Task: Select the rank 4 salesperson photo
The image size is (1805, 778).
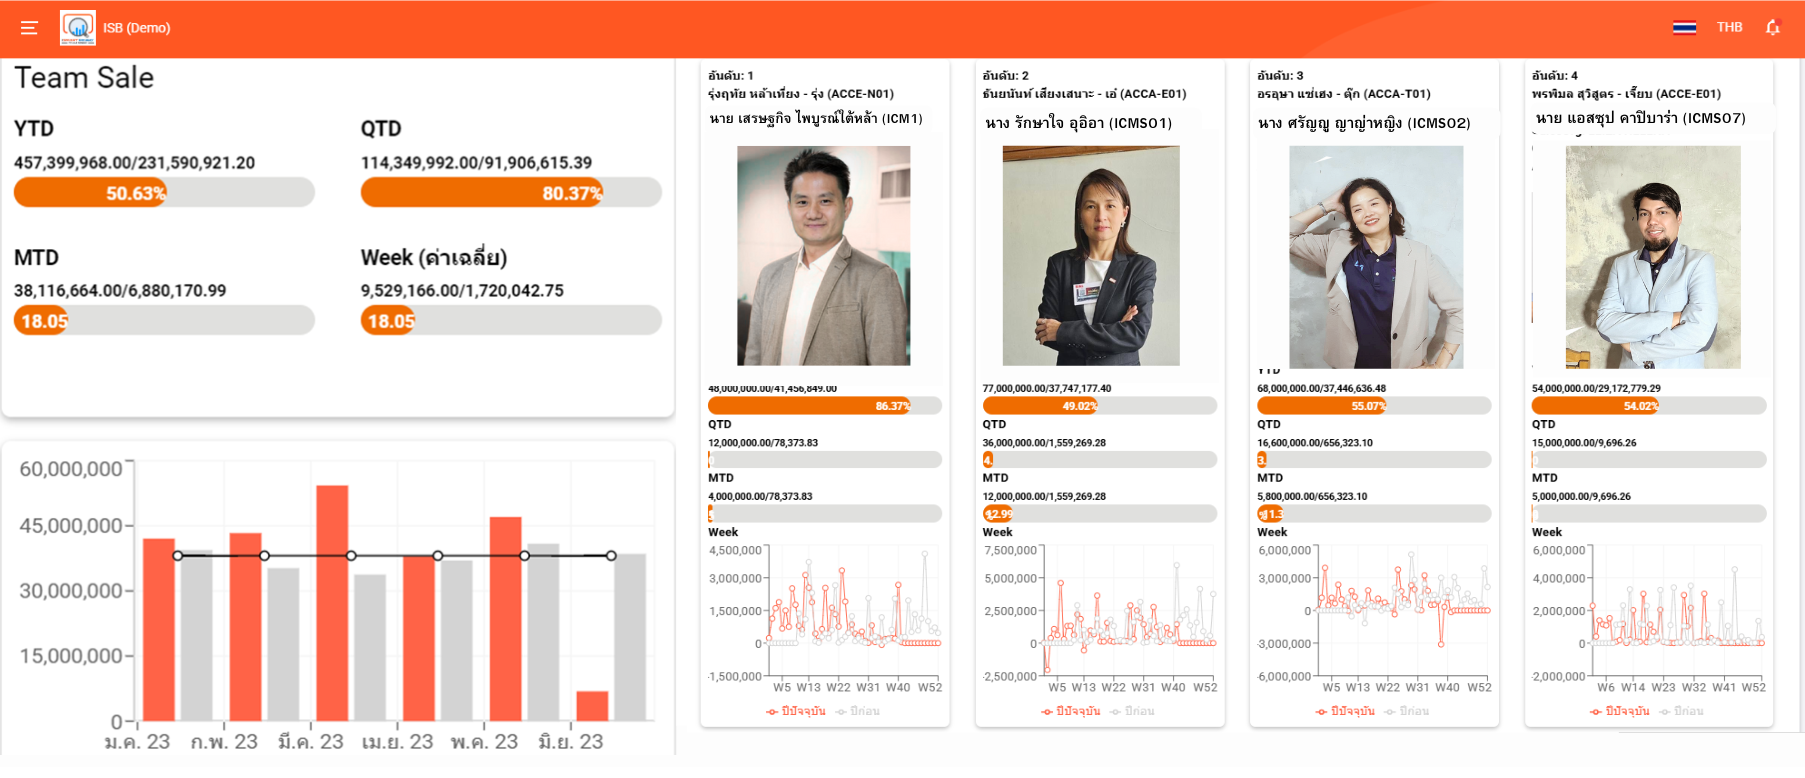Action: [1652, 257]
